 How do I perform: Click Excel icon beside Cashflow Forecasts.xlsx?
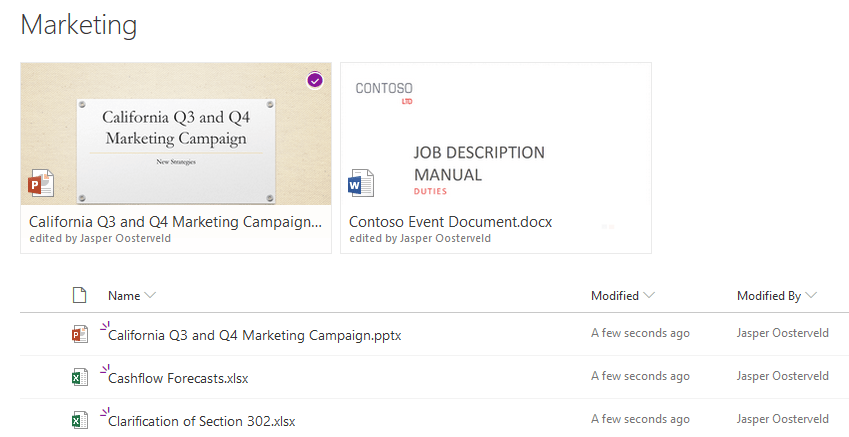[x=80, y=377]
